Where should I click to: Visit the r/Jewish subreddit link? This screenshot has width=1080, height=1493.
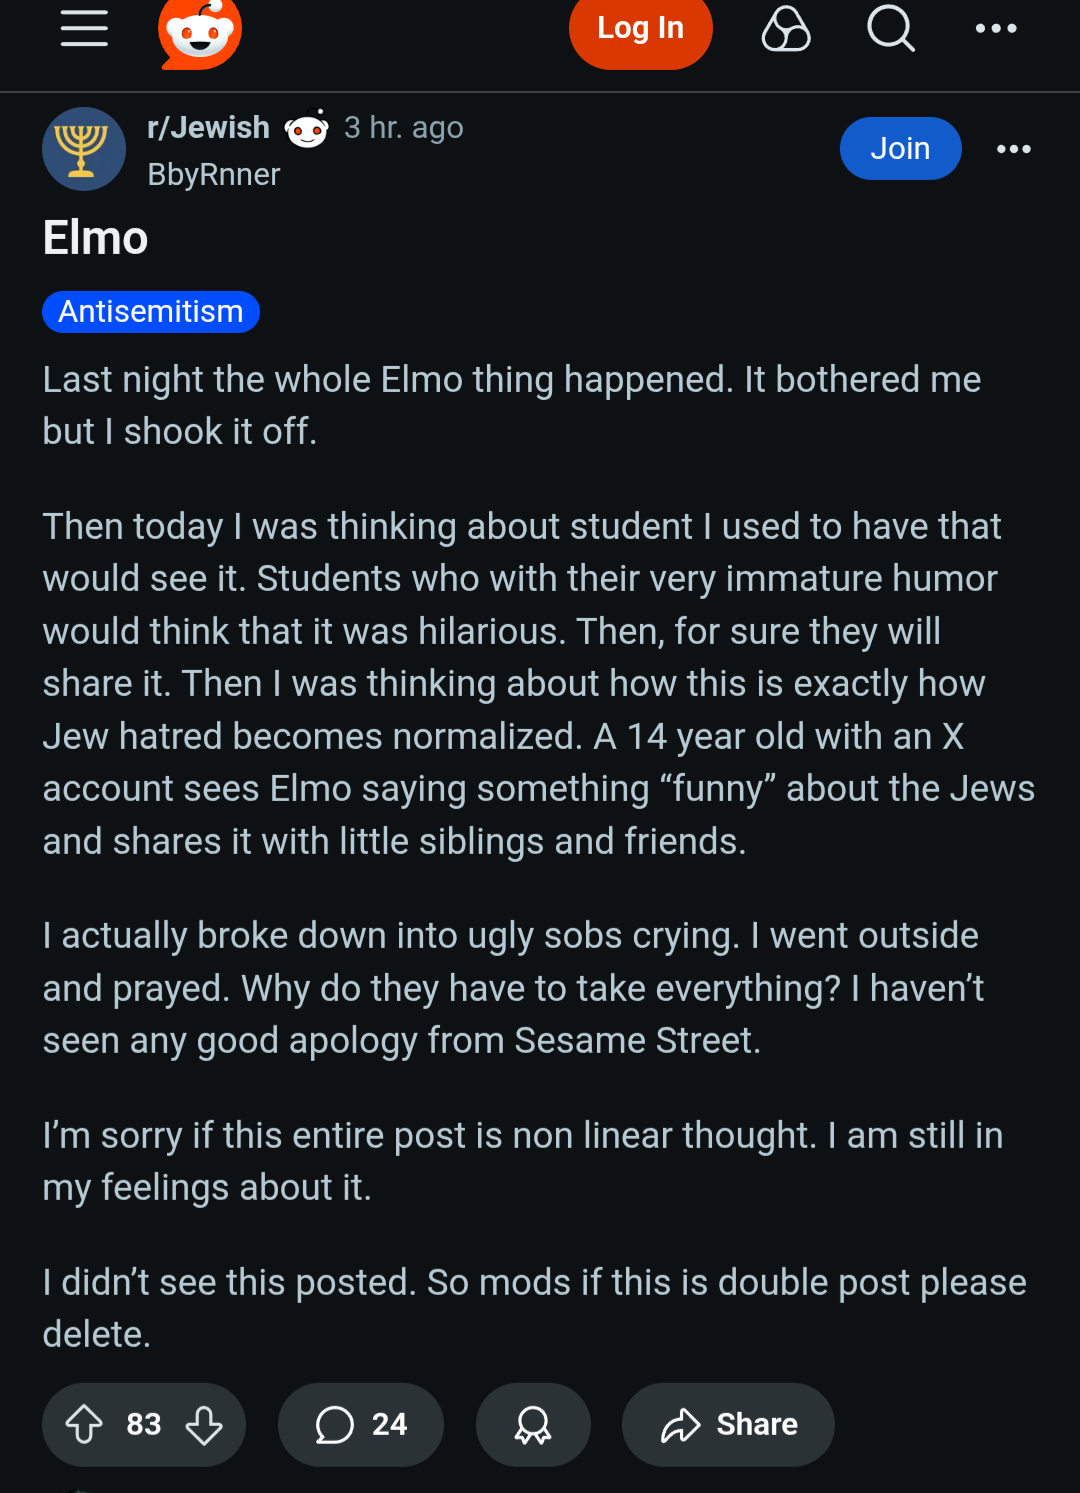(208, 128)
